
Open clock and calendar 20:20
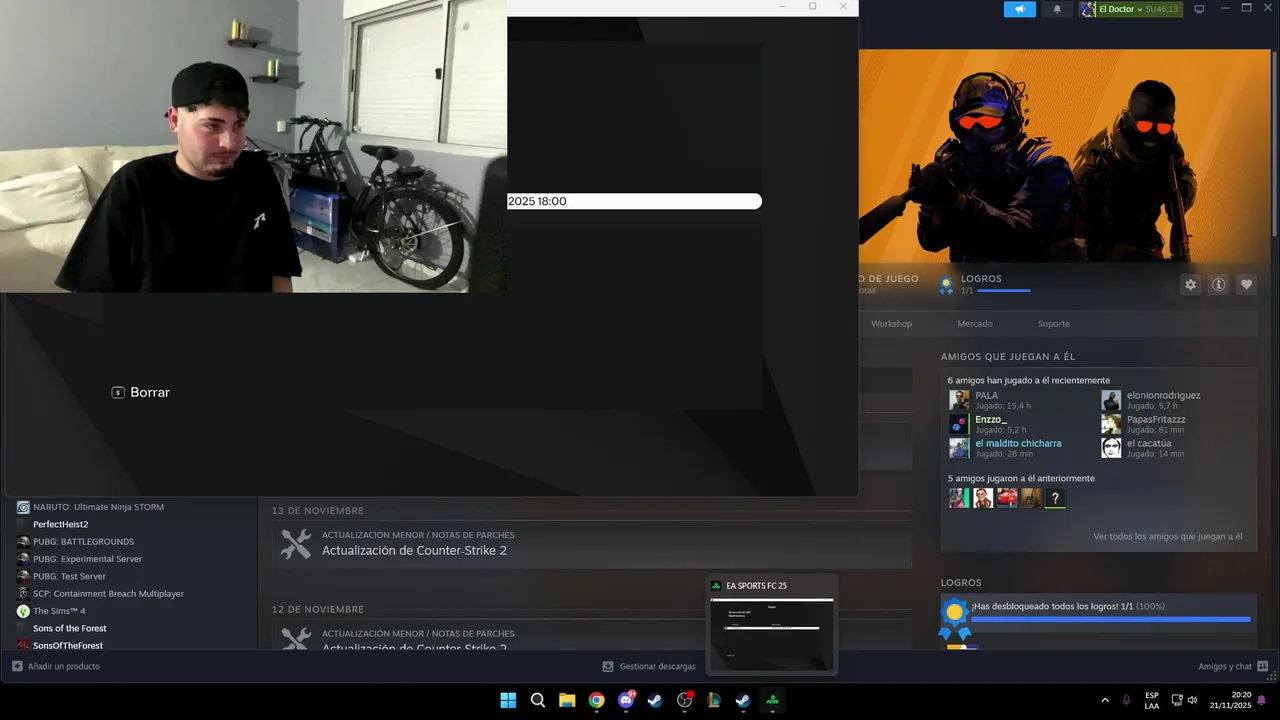coord(1231,700)
